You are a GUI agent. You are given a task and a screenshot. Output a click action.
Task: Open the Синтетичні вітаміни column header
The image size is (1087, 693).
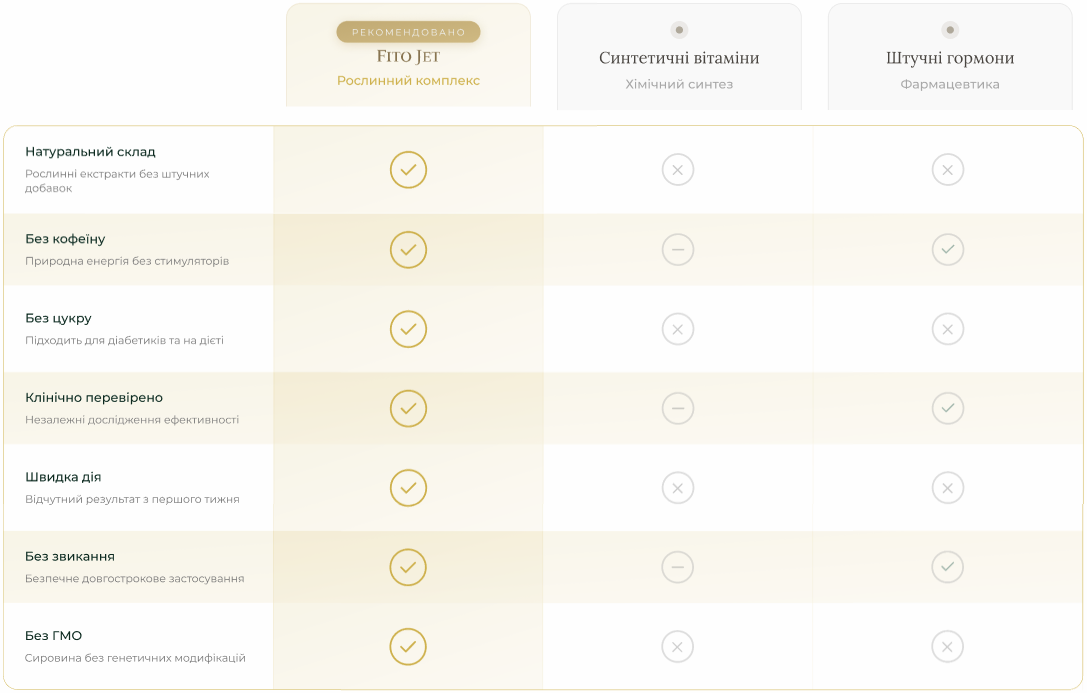click(679, 57)
